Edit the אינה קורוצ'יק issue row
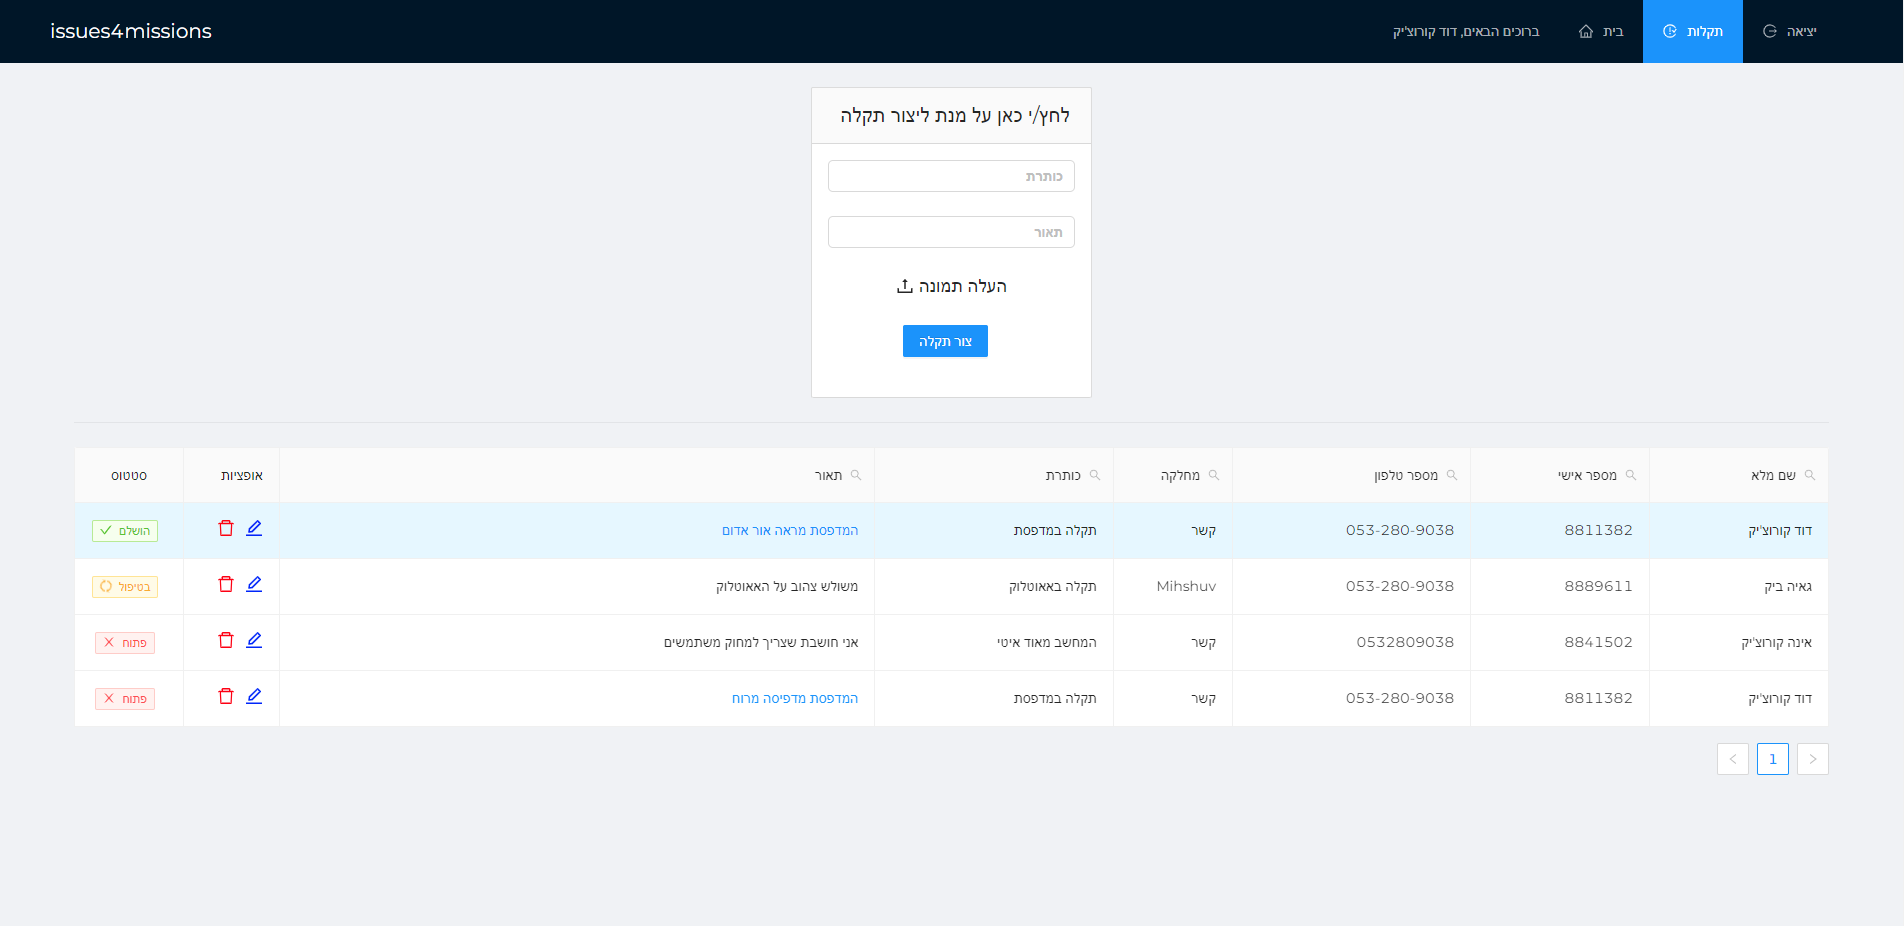Viewport: 1904px width, 926px height. (x=254, y=640)
